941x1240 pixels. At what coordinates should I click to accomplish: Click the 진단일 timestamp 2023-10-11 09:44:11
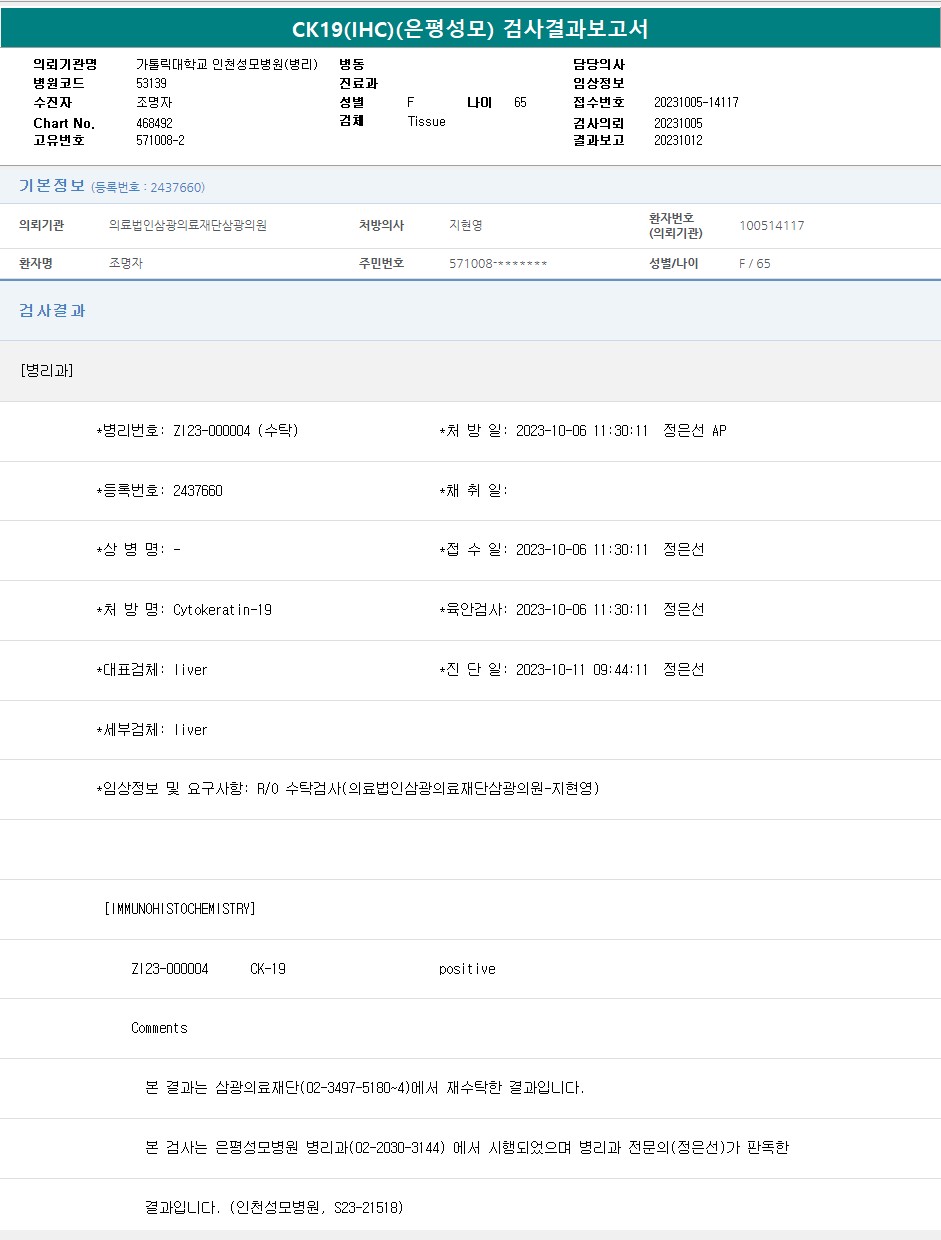[581, 670]
